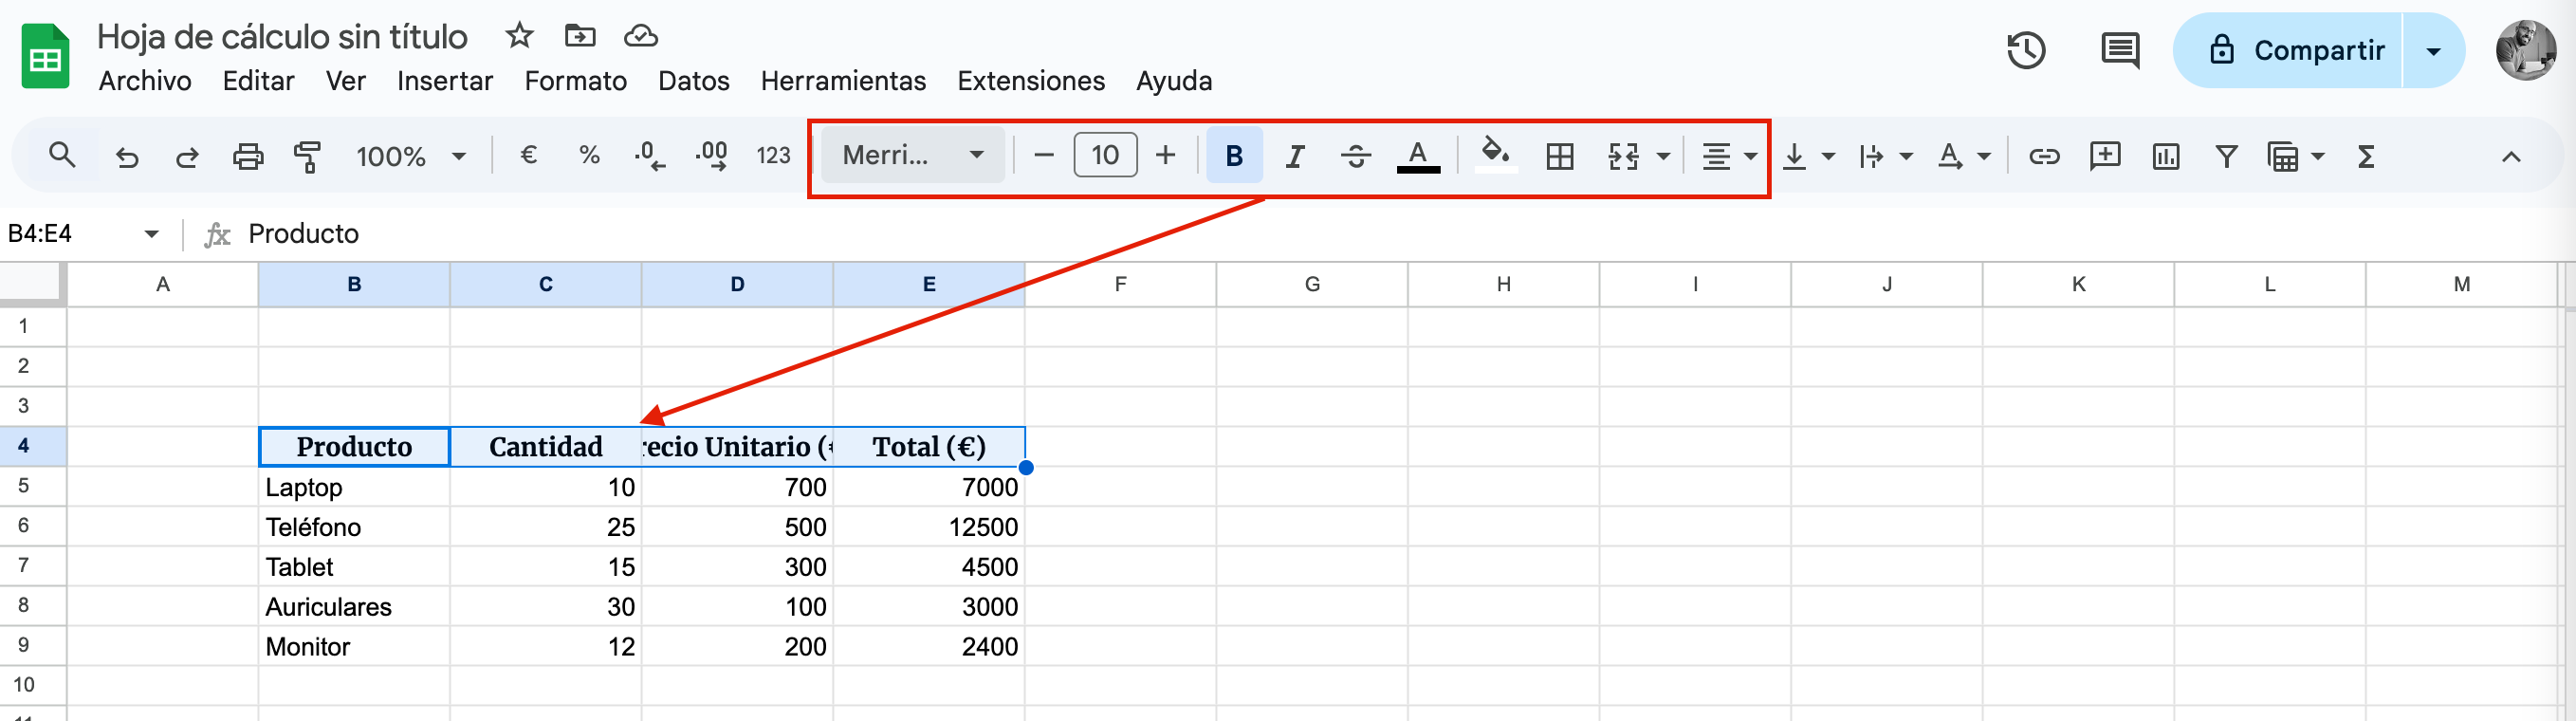Open the Ver menu
Screen dimensions: 2576x721
[345, 81]
